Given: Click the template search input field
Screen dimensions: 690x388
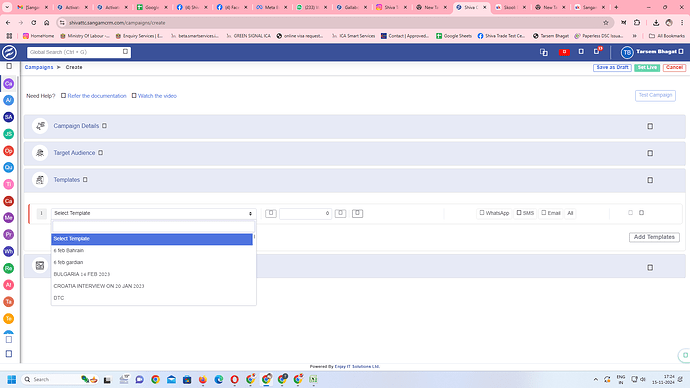Looking at the screenshot, I should point(153,227).
